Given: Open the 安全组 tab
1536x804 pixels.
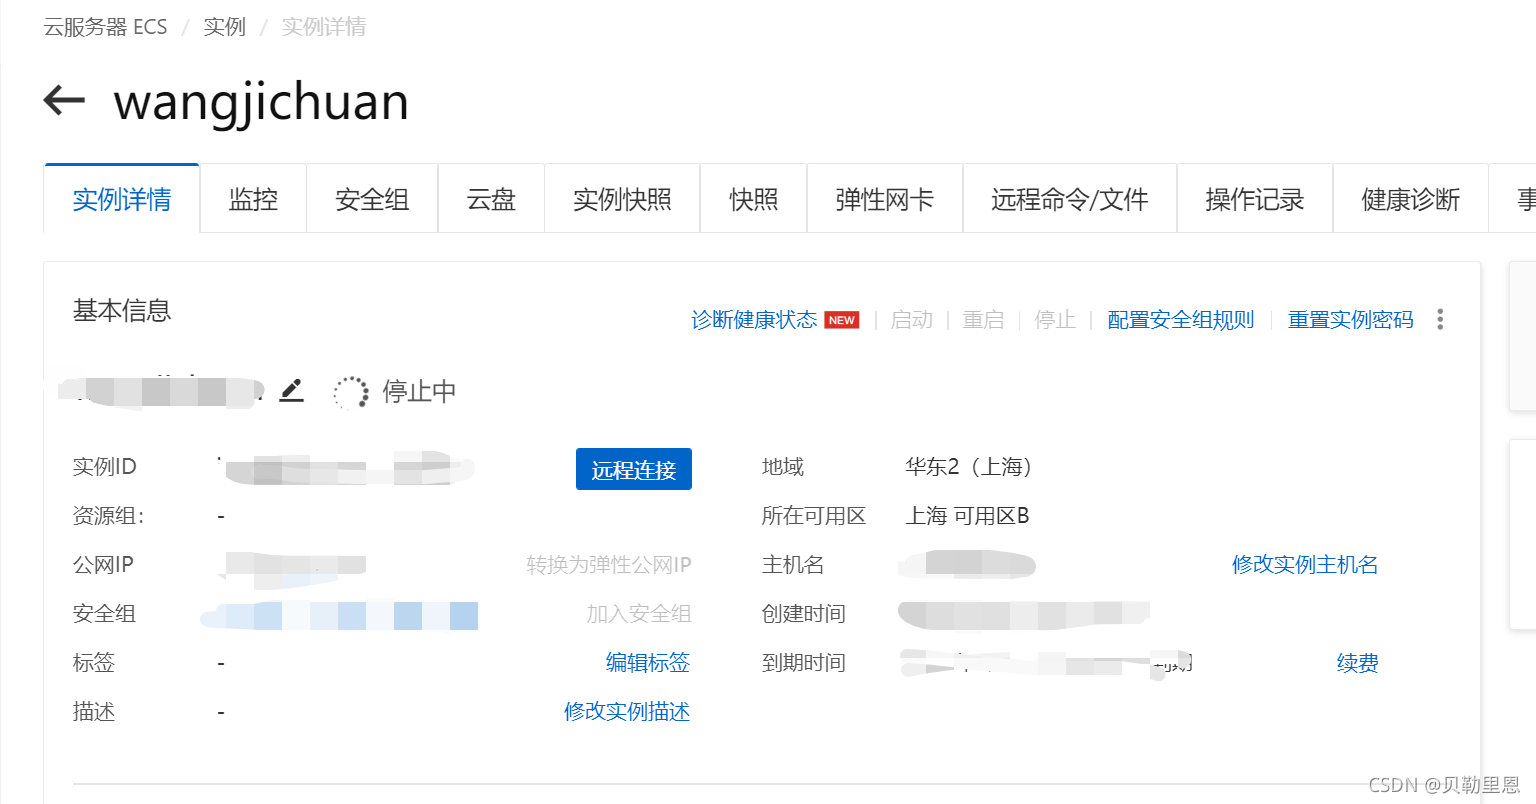Looking at the screenshot, I should 372,199.
